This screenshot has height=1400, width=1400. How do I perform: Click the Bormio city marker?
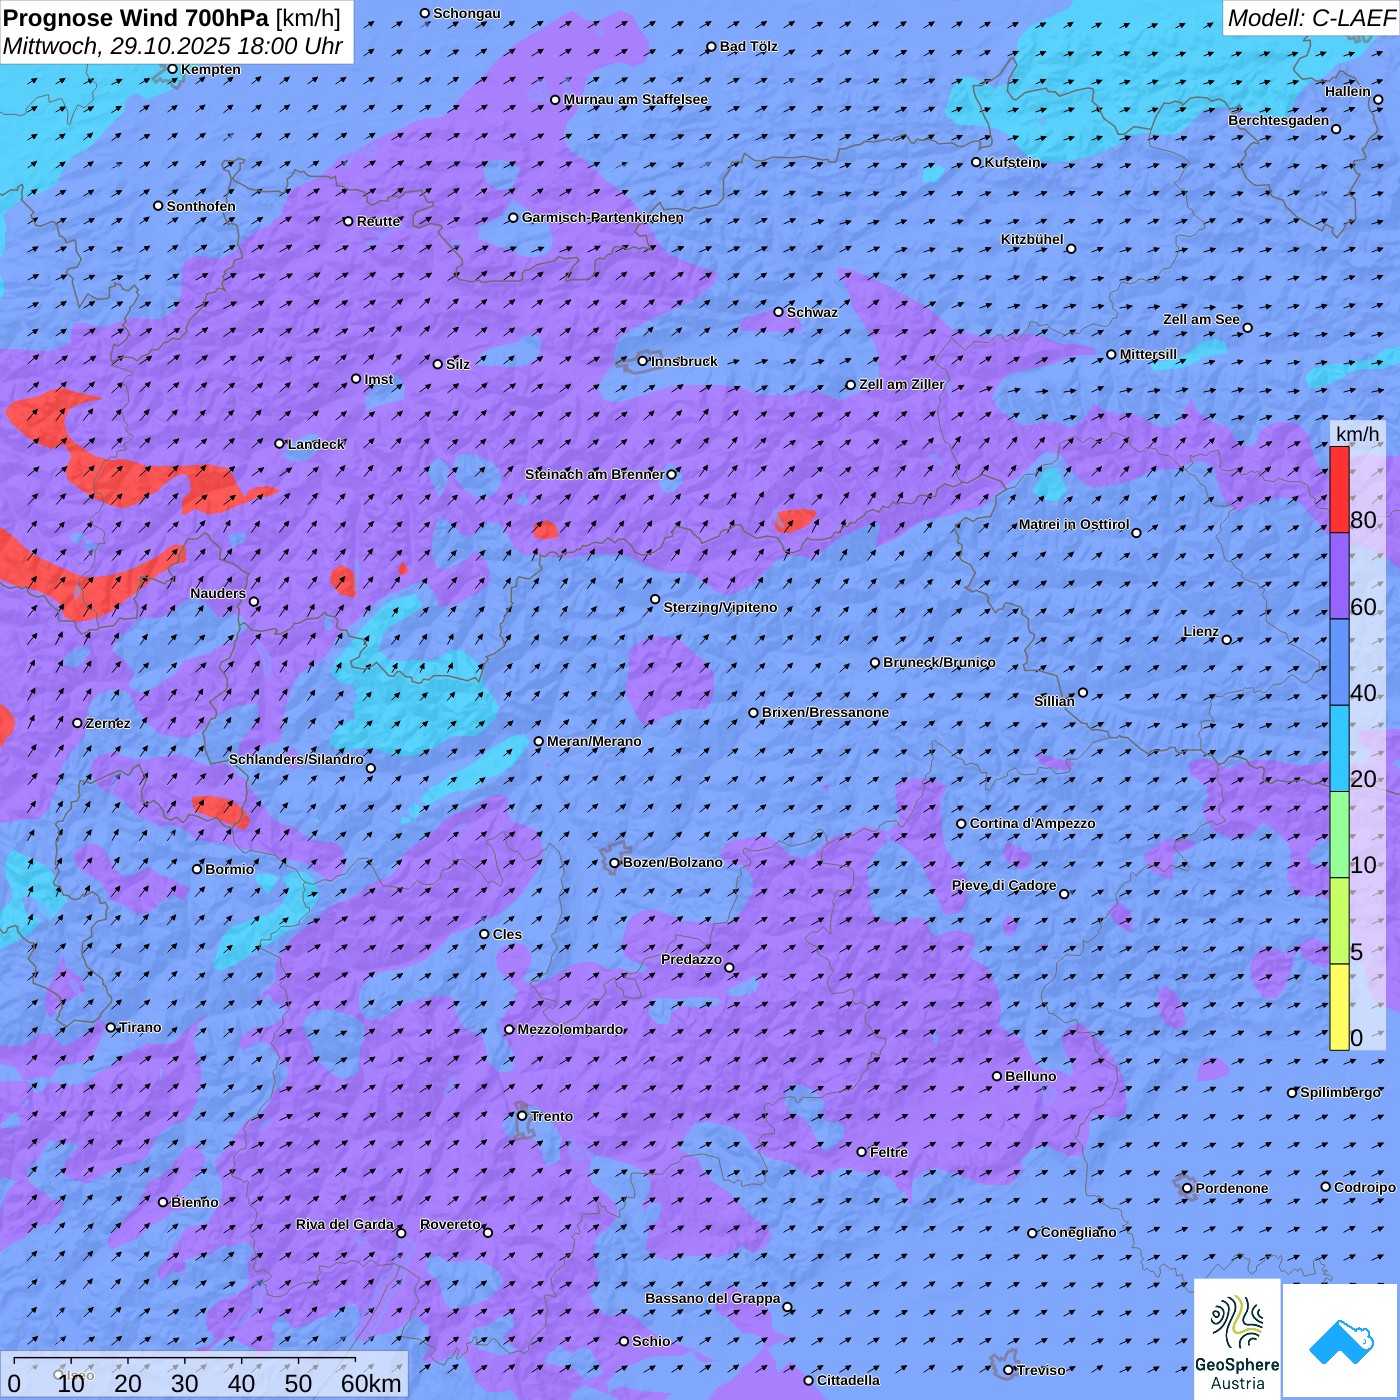click(x=197, y=869)
